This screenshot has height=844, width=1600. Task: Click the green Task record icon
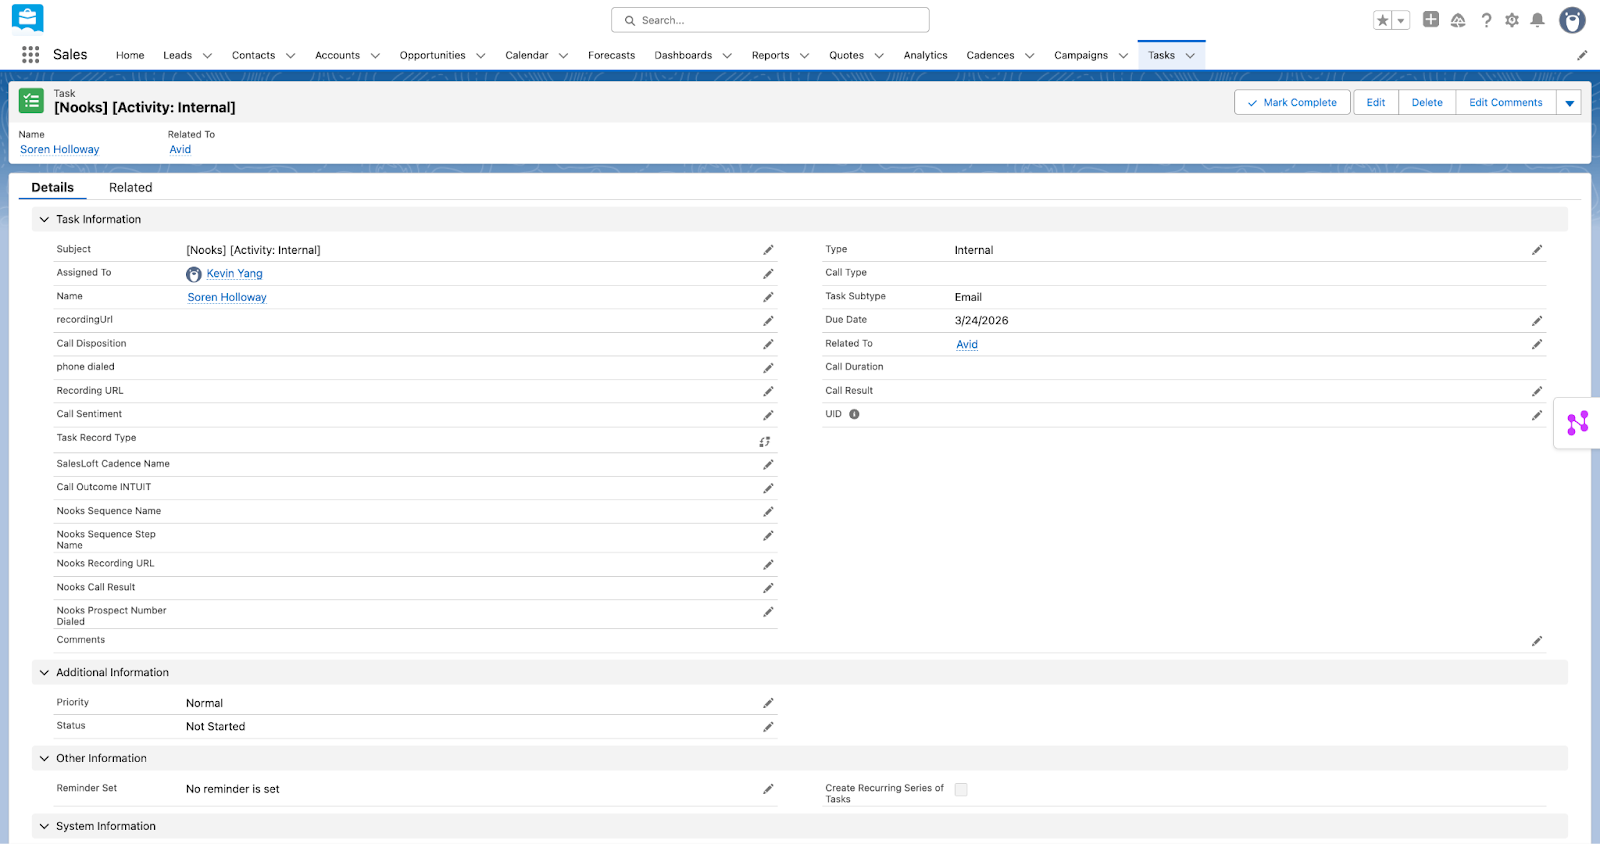[x=31, y=100]
